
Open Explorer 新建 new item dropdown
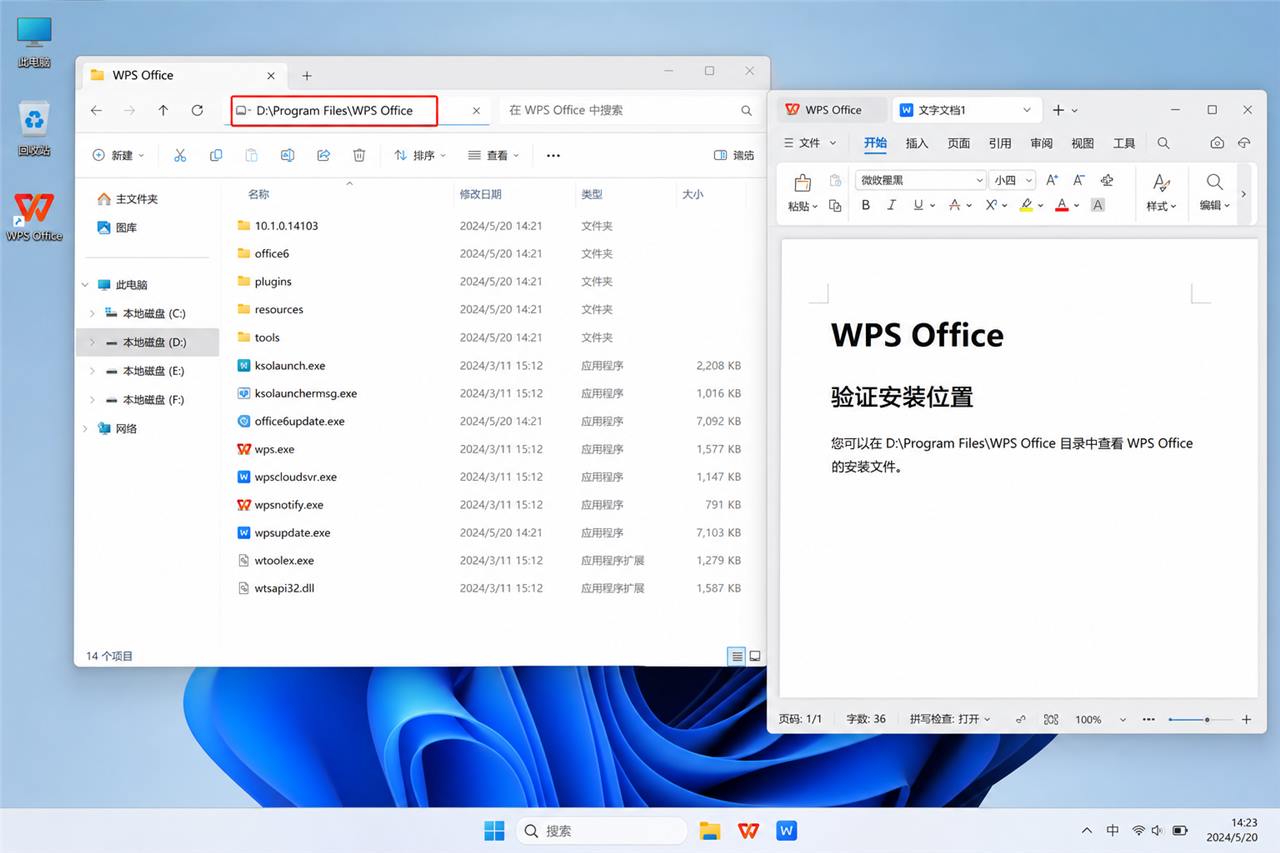point(118,155)
